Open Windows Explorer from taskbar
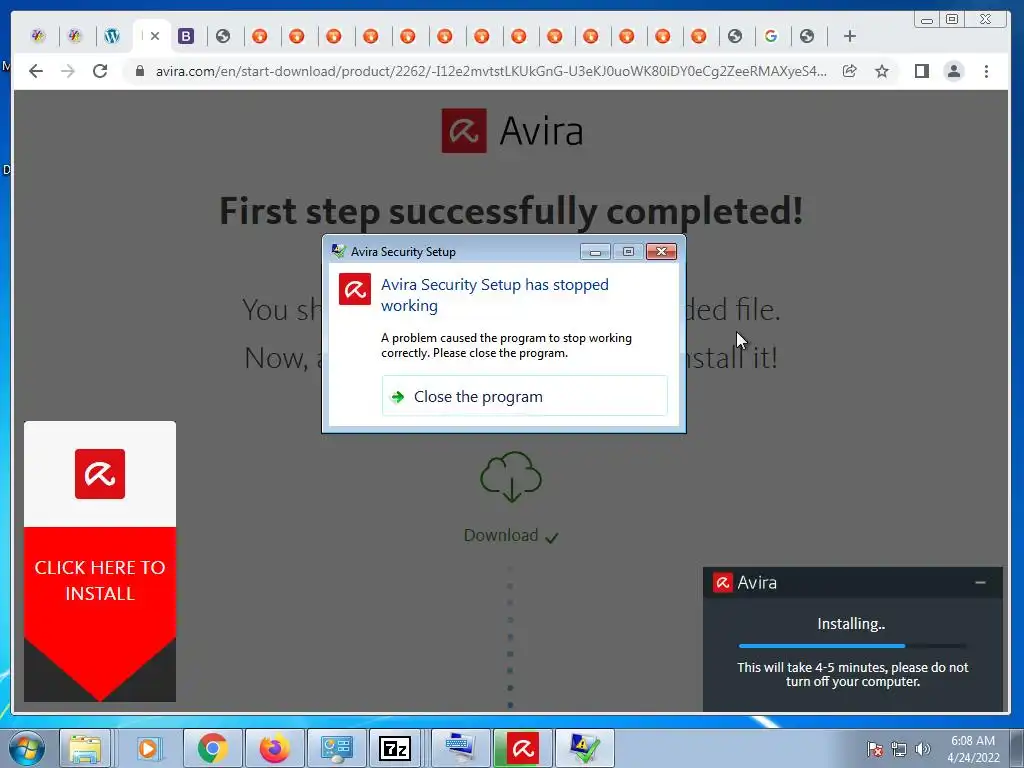This screenshot has height=768, width=1024. click(x=85, y=748)
